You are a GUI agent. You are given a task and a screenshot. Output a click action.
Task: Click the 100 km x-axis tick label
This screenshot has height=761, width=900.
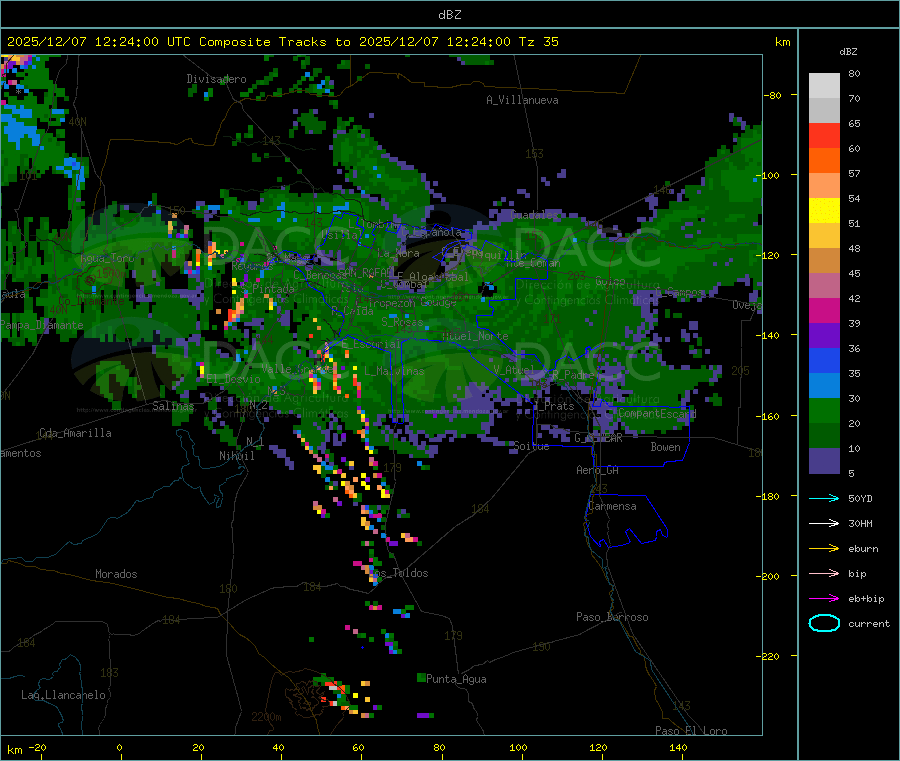click(518, 747)
